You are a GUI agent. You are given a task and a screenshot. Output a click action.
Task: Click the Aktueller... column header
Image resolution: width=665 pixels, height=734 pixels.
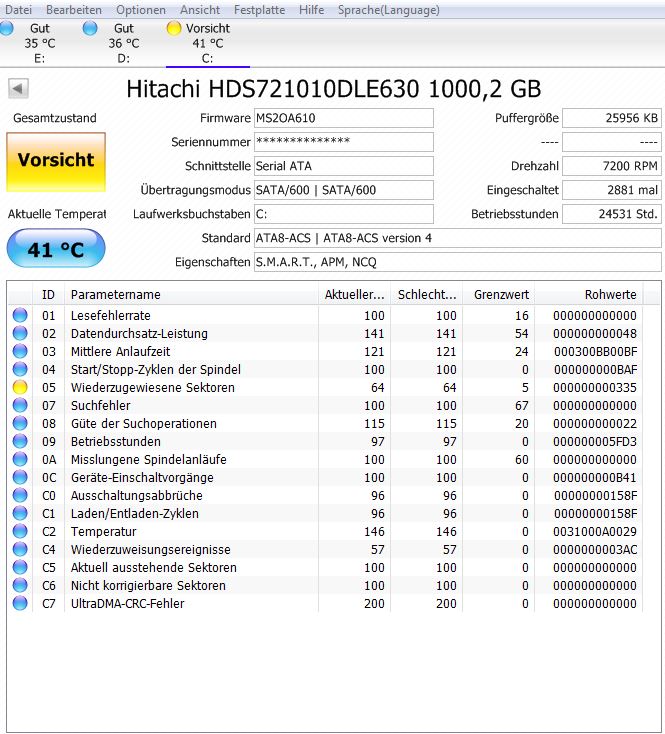tap(354, 294)
